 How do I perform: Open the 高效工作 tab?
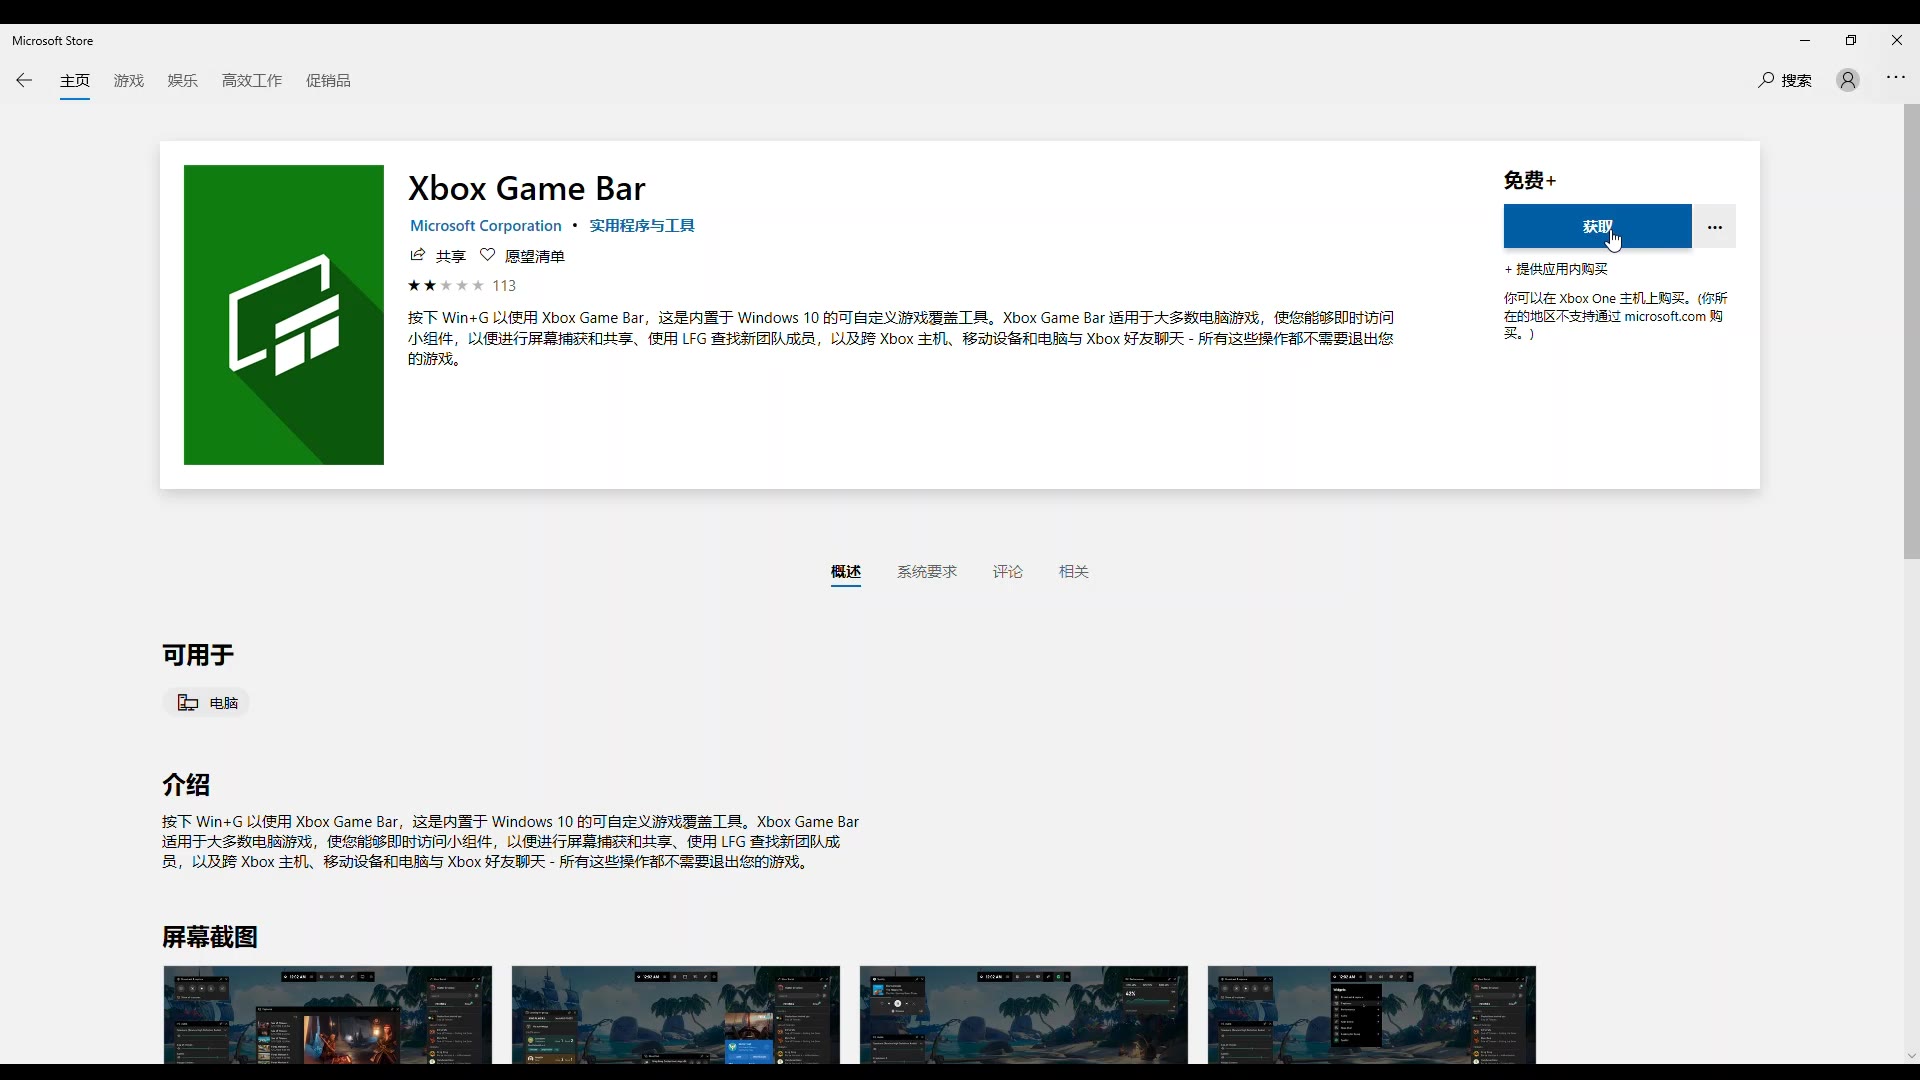point(252,81)
